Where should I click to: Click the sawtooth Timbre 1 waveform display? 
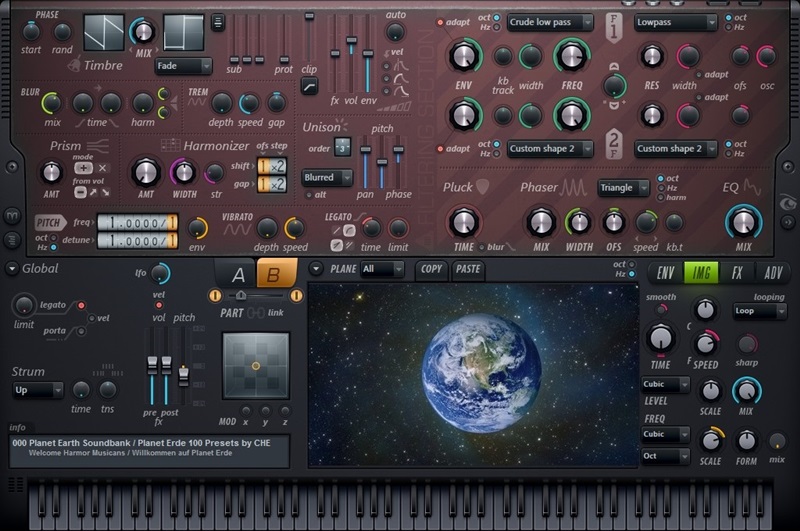[103, 32]
